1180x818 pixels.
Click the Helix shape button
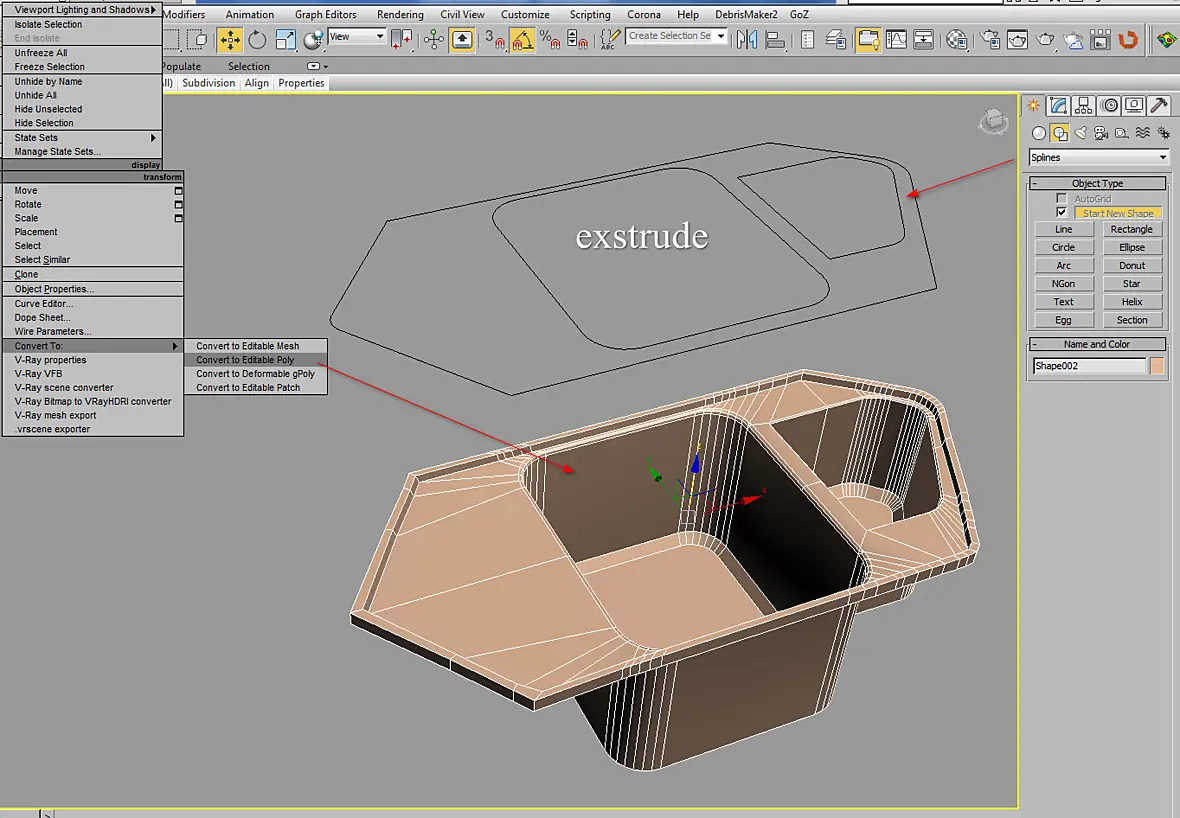coord(1131,302)
